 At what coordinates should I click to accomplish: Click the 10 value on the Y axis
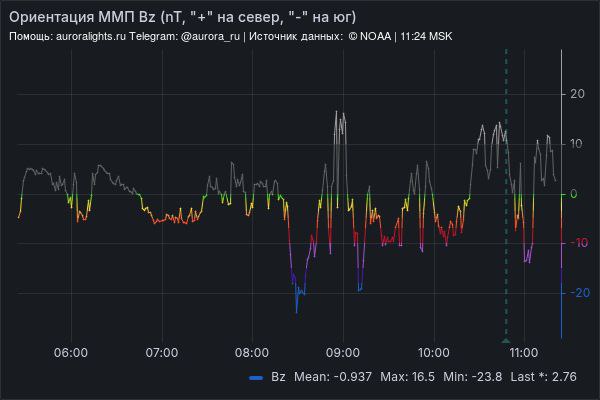pos(576,144)
